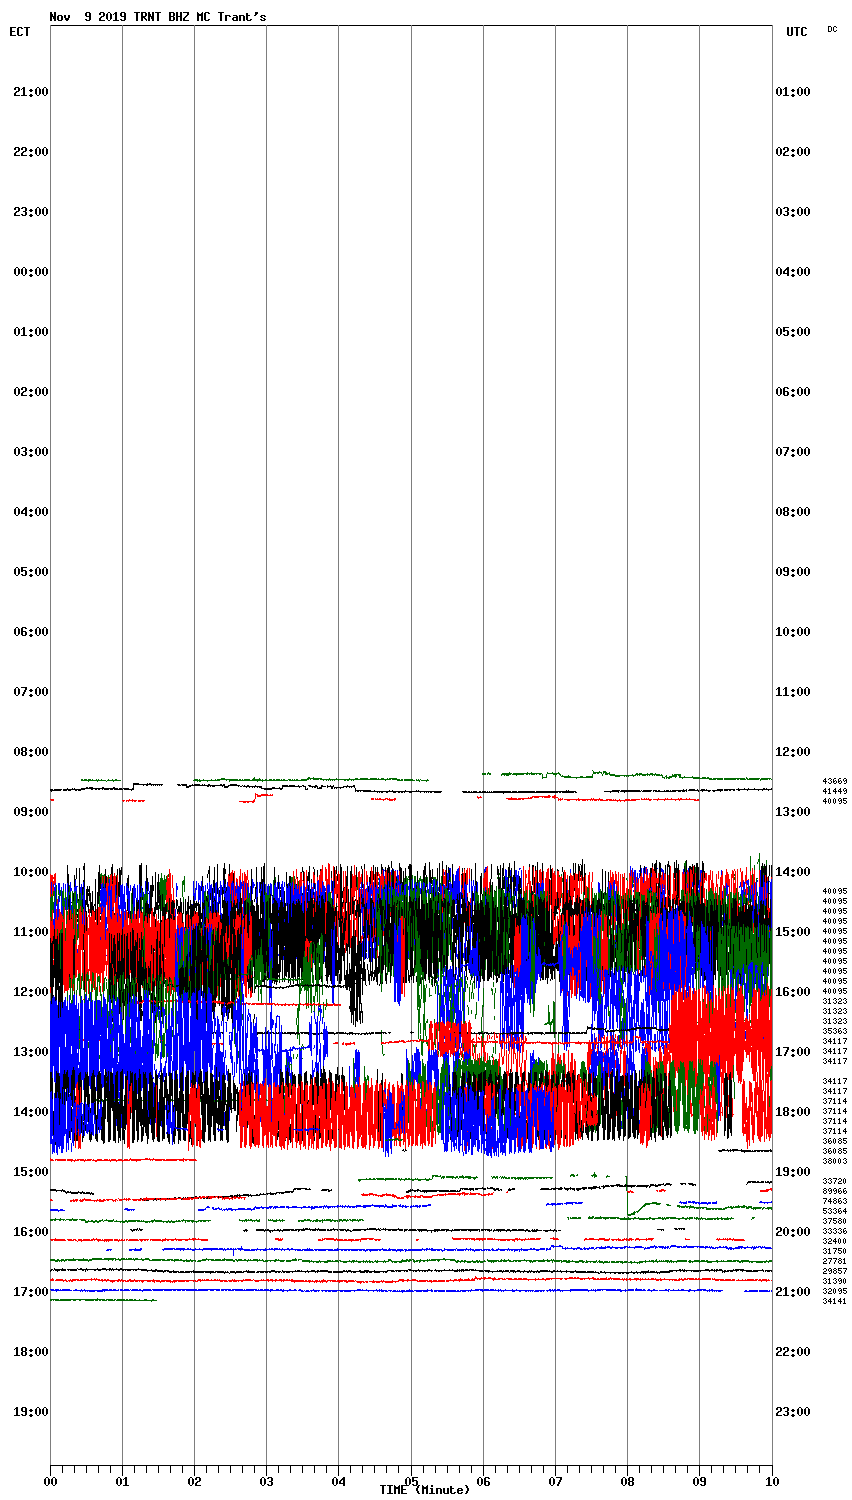Click the 17:00 label on UTC axis
852x1500 pixels.
pos(793,1052)
